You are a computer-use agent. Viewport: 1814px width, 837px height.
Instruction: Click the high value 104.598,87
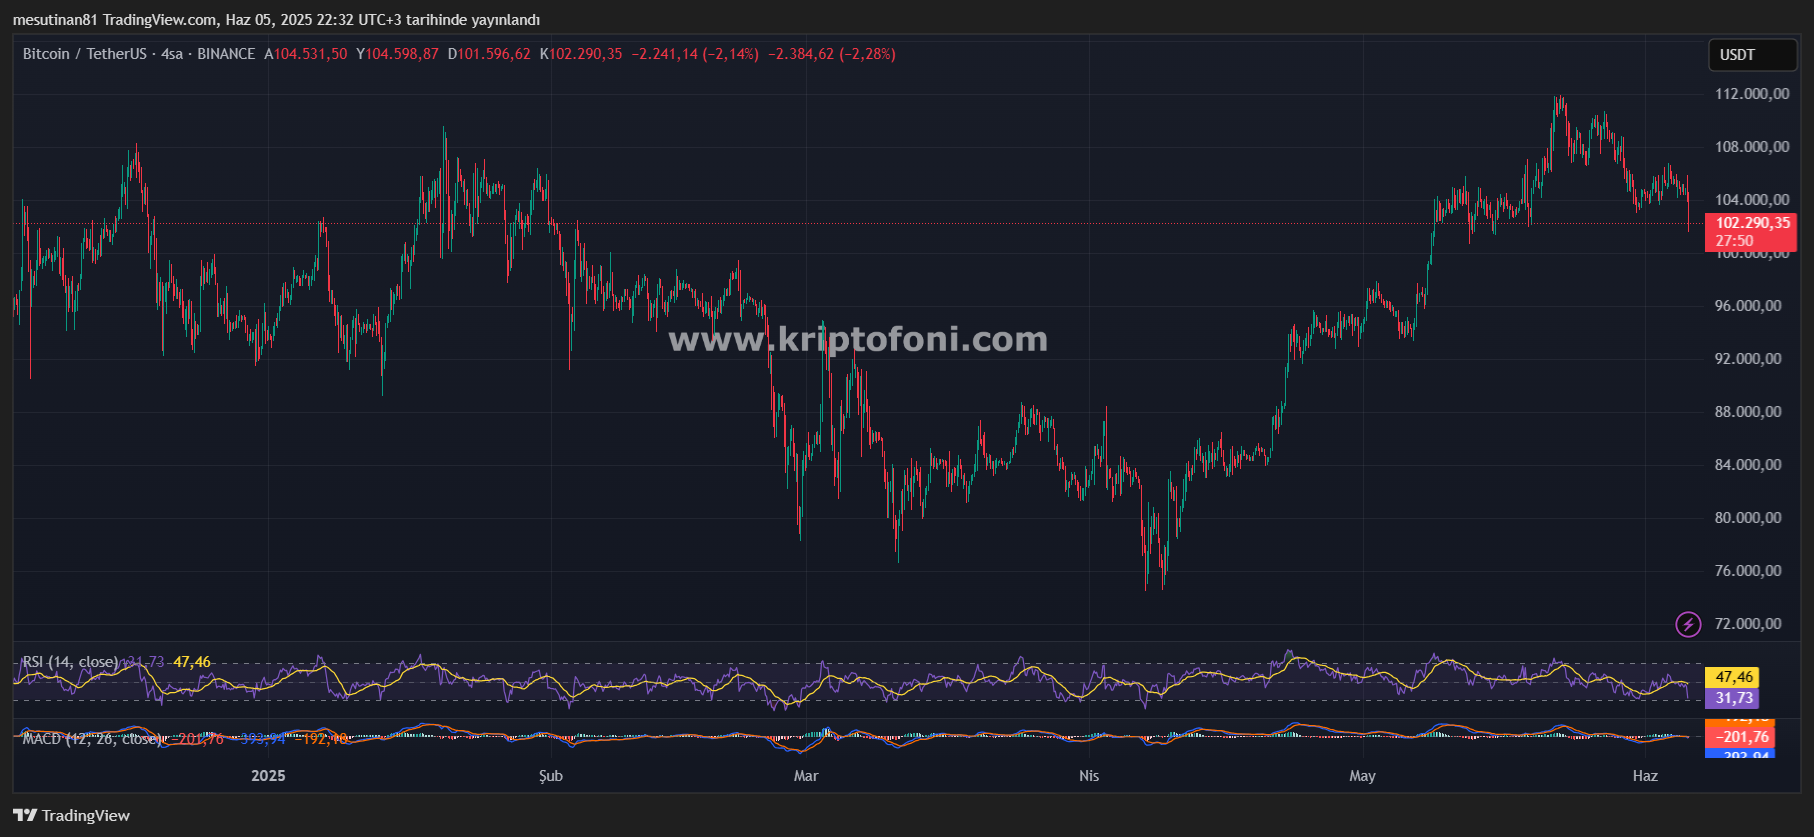[402, 54]
